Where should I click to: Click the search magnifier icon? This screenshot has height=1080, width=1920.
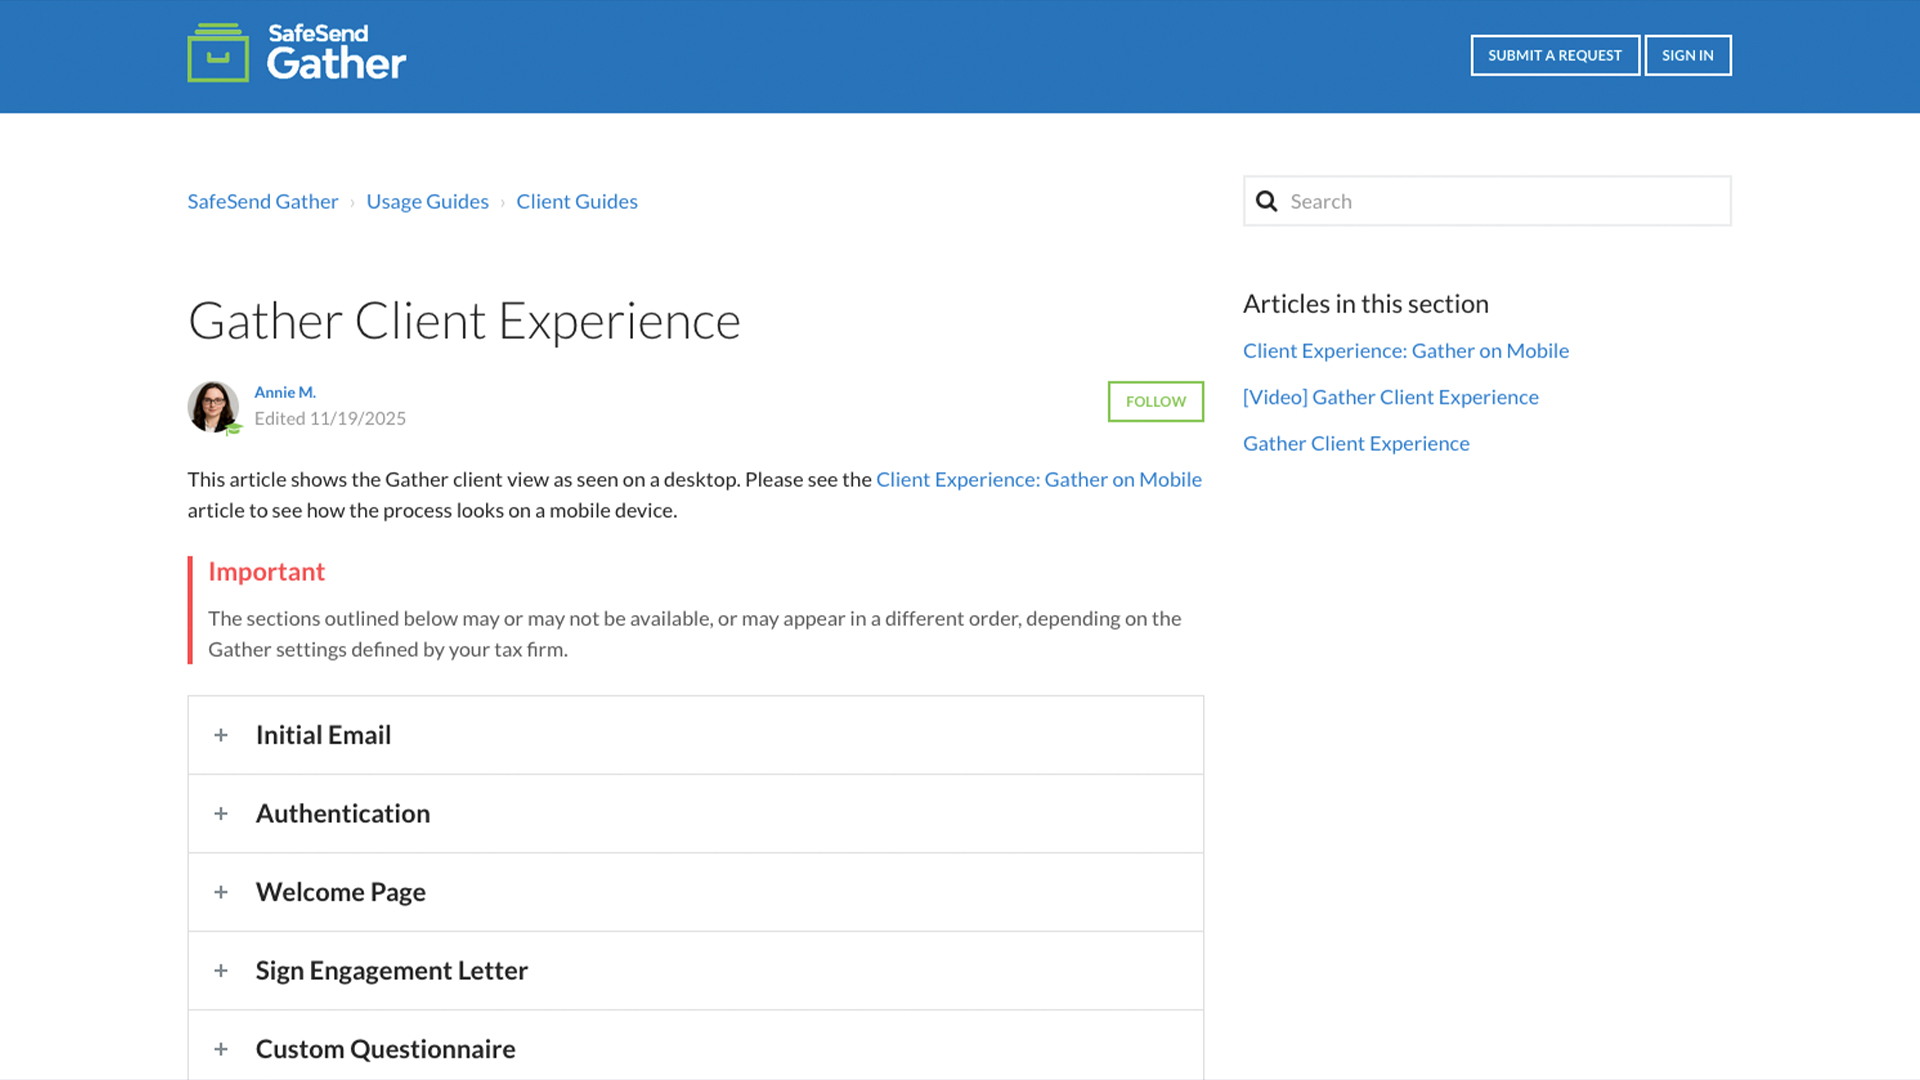(x=1266, y=201)
